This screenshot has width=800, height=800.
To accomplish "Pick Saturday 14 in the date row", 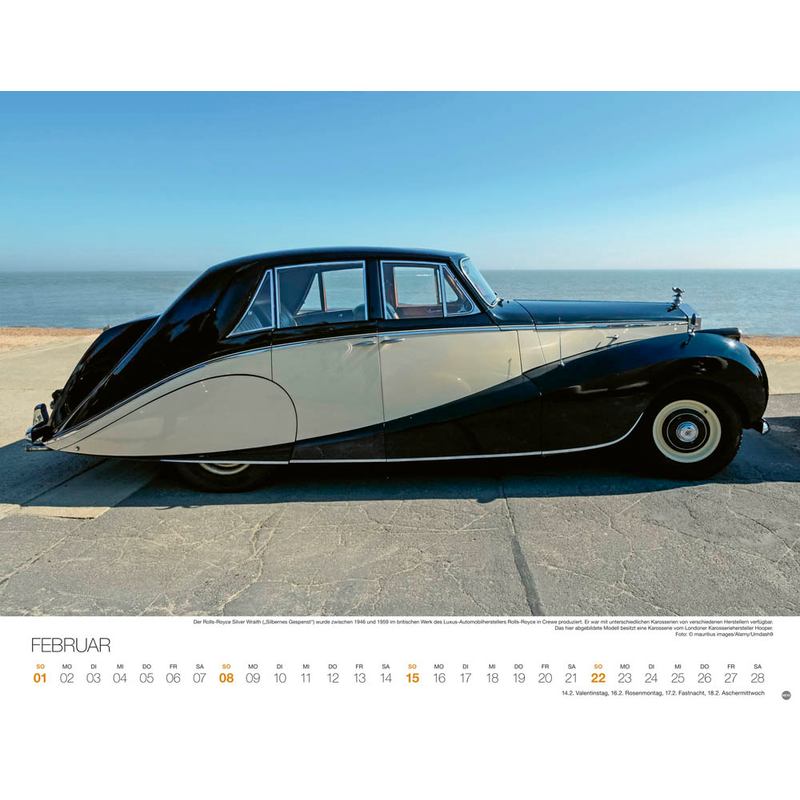I will (x=385, y=678).
